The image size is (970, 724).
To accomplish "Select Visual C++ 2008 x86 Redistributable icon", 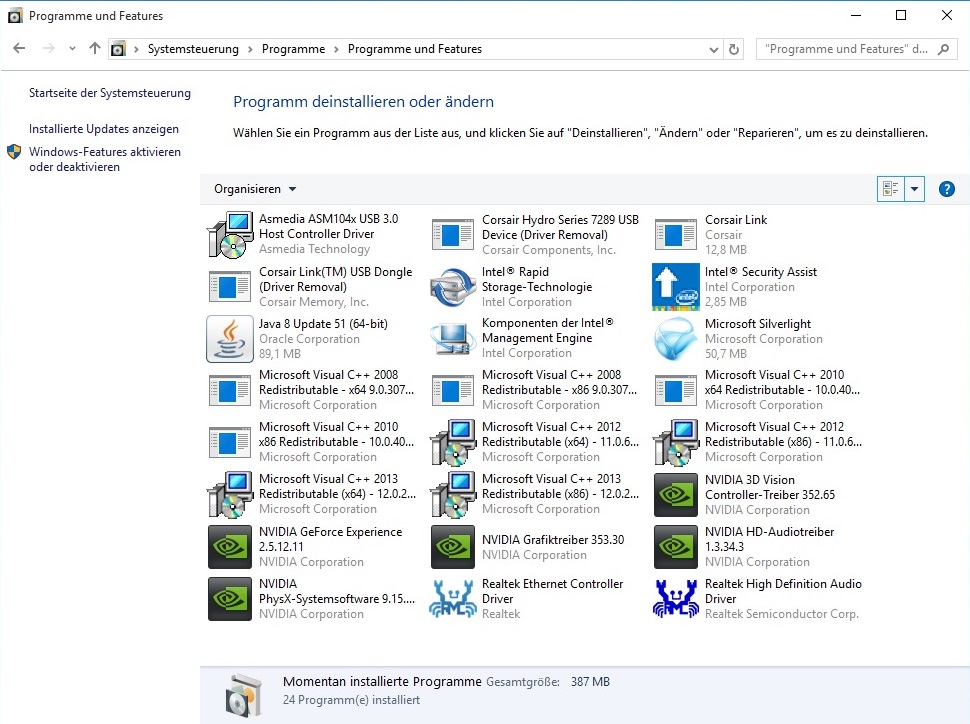I will 453,390.
